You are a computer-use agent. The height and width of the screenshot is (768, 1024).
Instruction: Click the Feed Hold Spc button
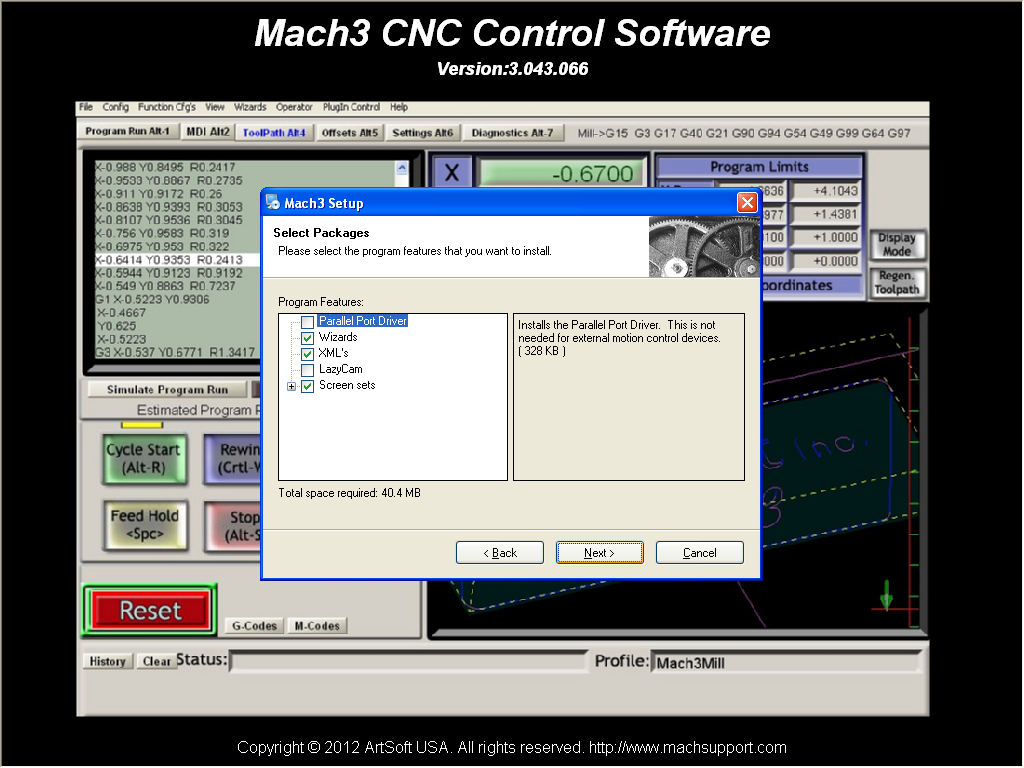click(144, 525)
